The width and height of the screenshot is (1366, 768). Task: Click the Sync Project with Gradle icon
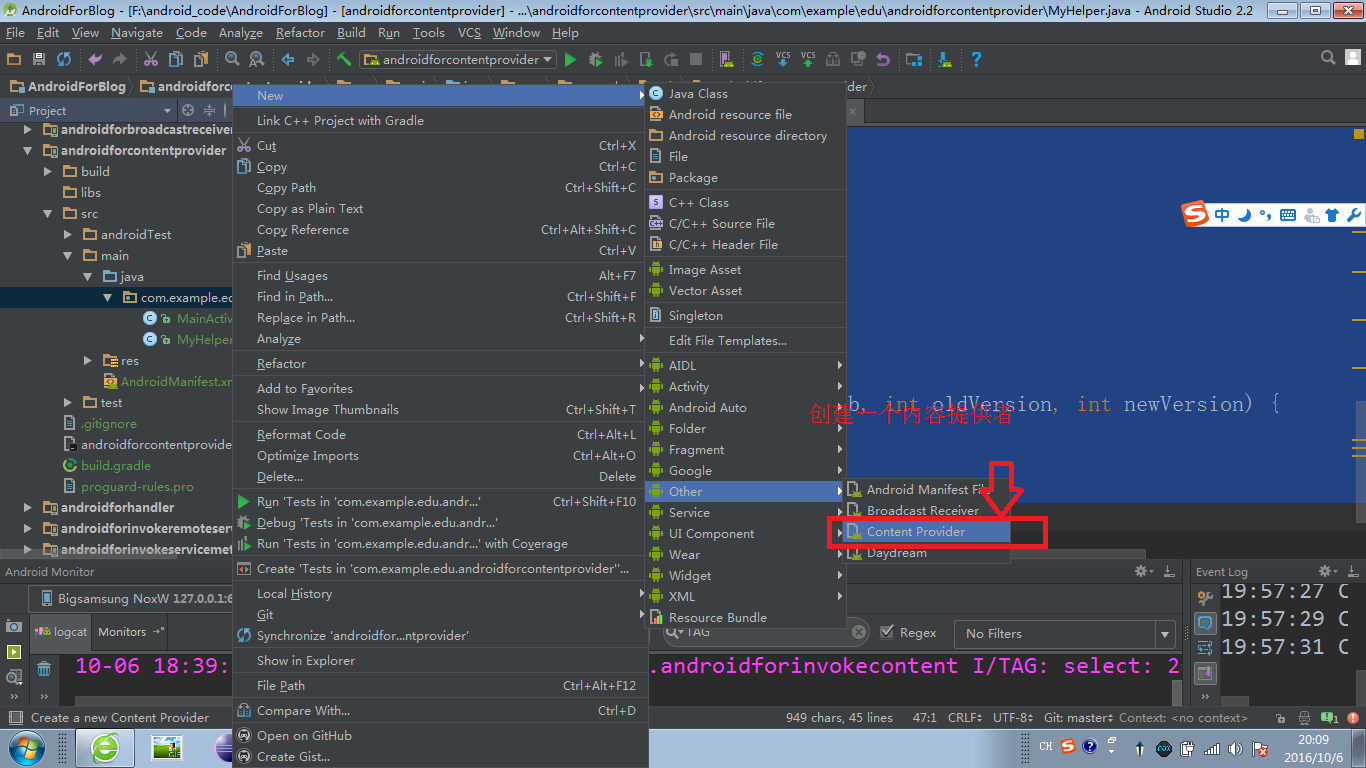[x=757, y=60]
